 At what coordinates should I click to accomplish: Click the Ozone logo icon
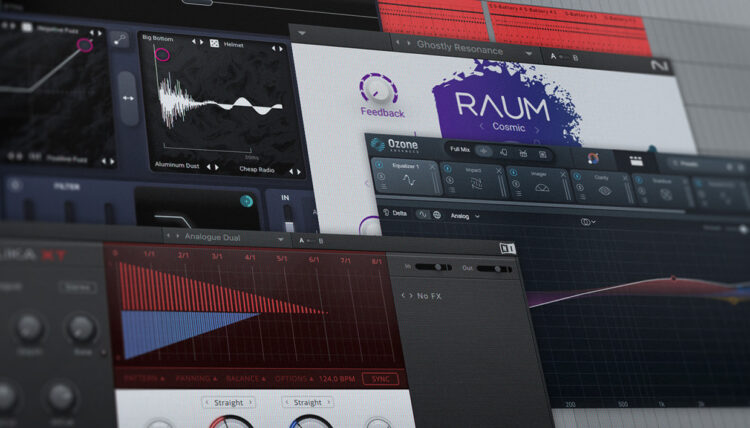coord(377,144)
